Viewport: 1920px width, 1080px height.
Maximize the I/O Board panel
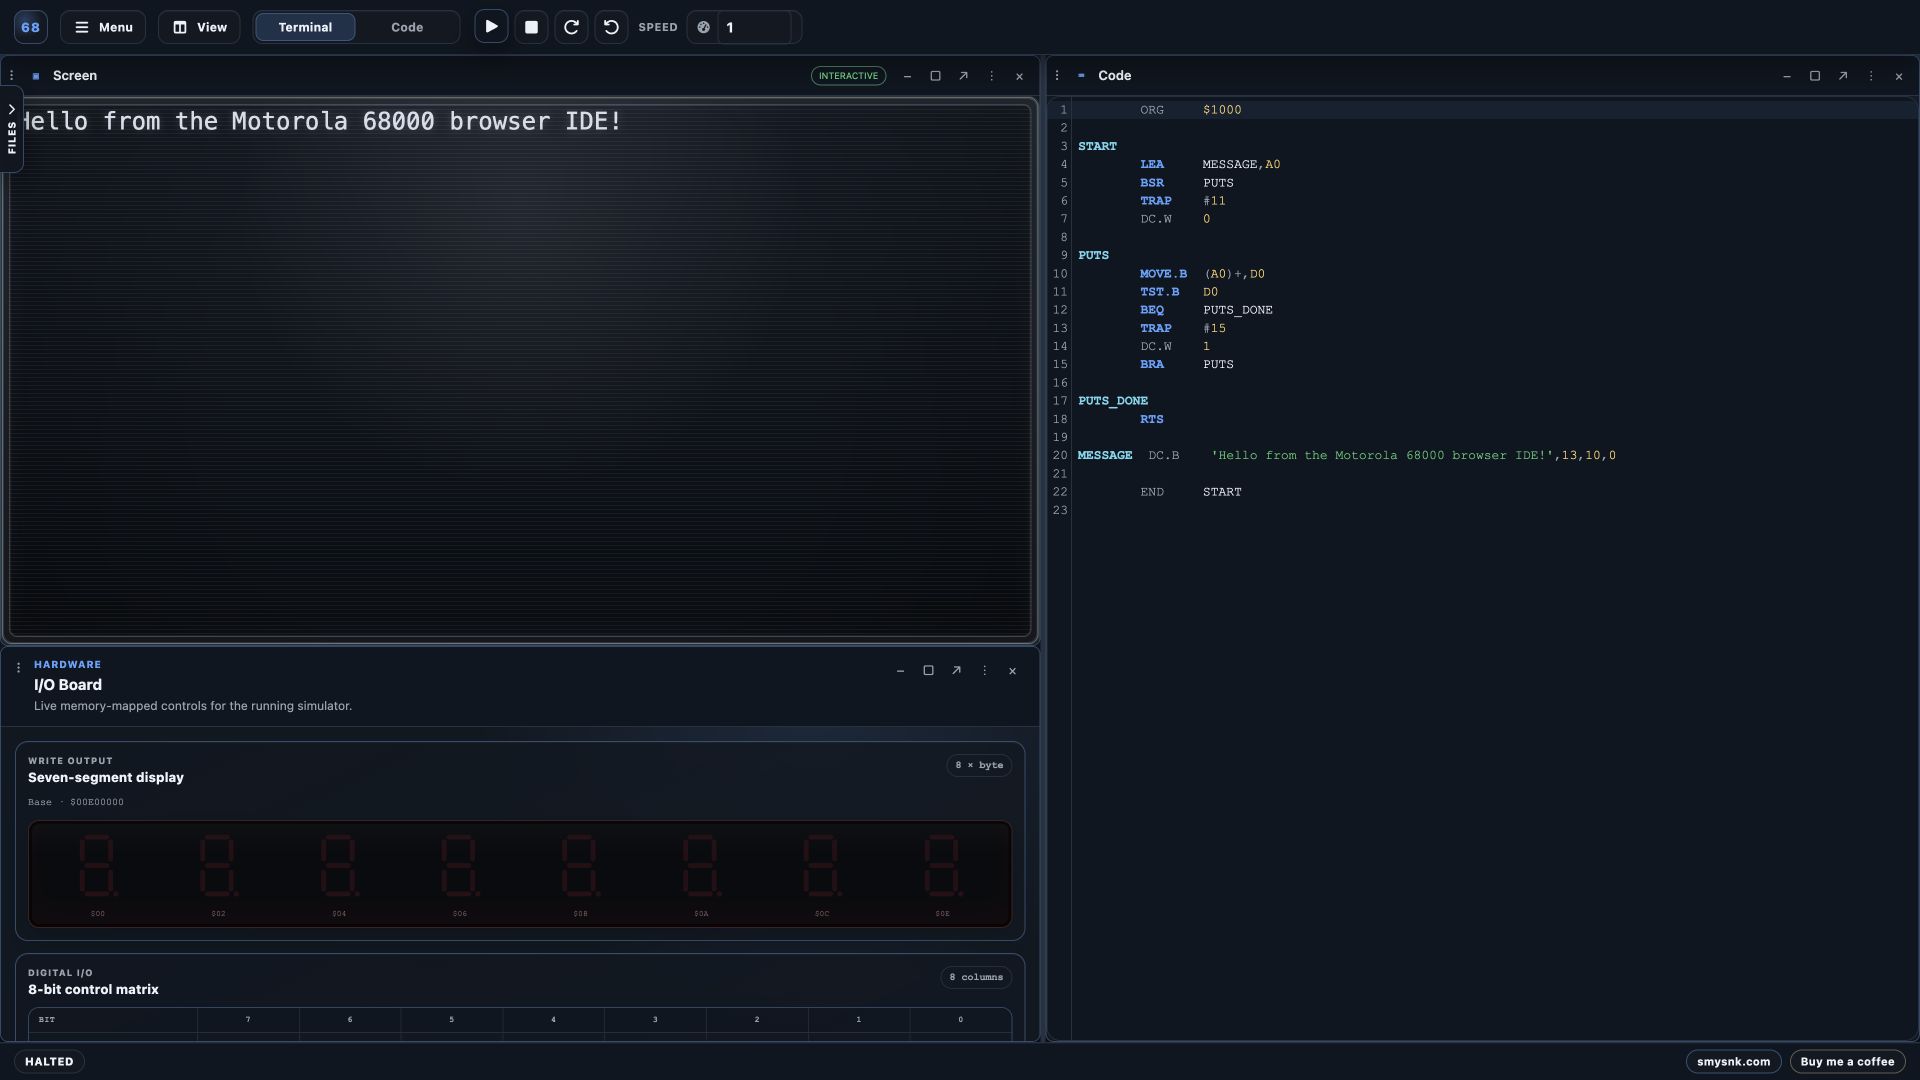(x=928, y=671)
